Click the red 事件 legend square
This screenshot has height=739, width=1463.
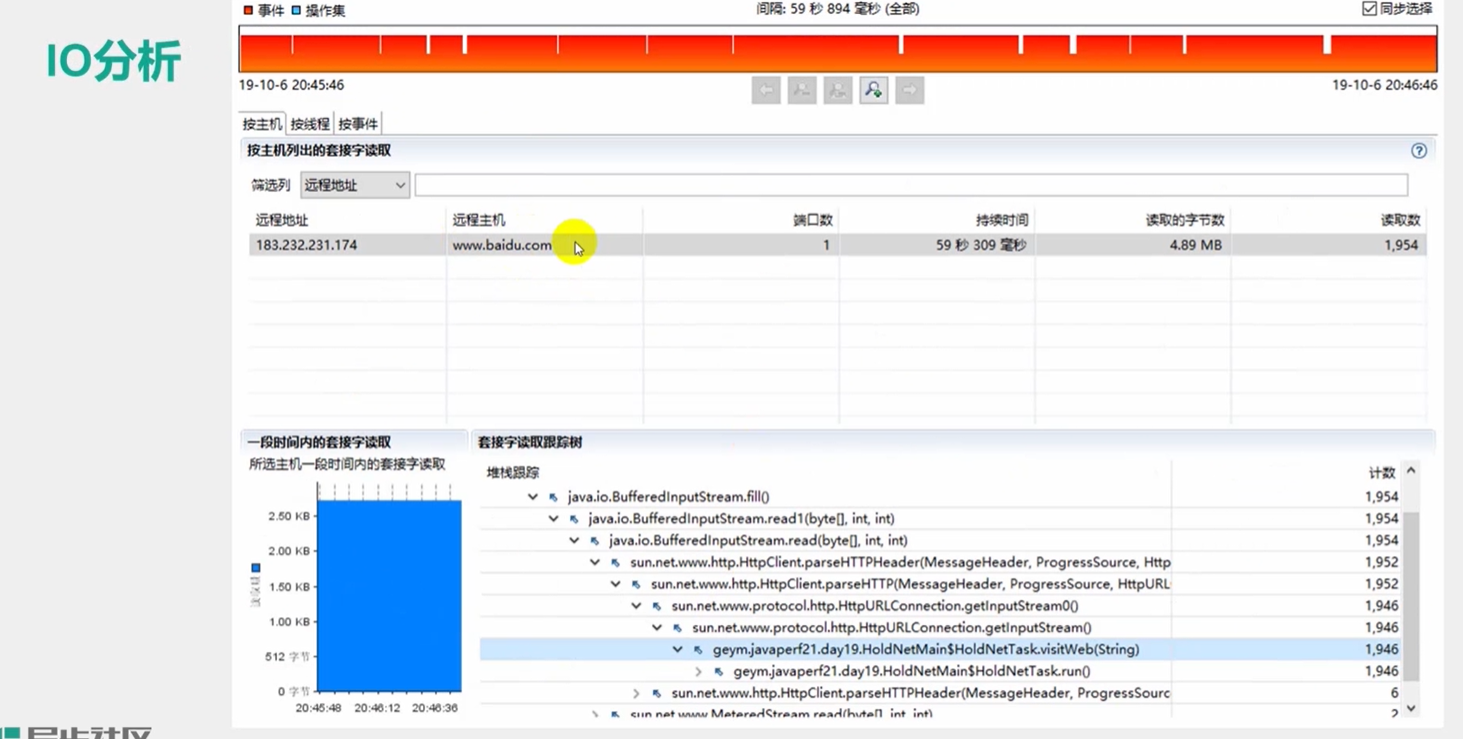[248, 10]
